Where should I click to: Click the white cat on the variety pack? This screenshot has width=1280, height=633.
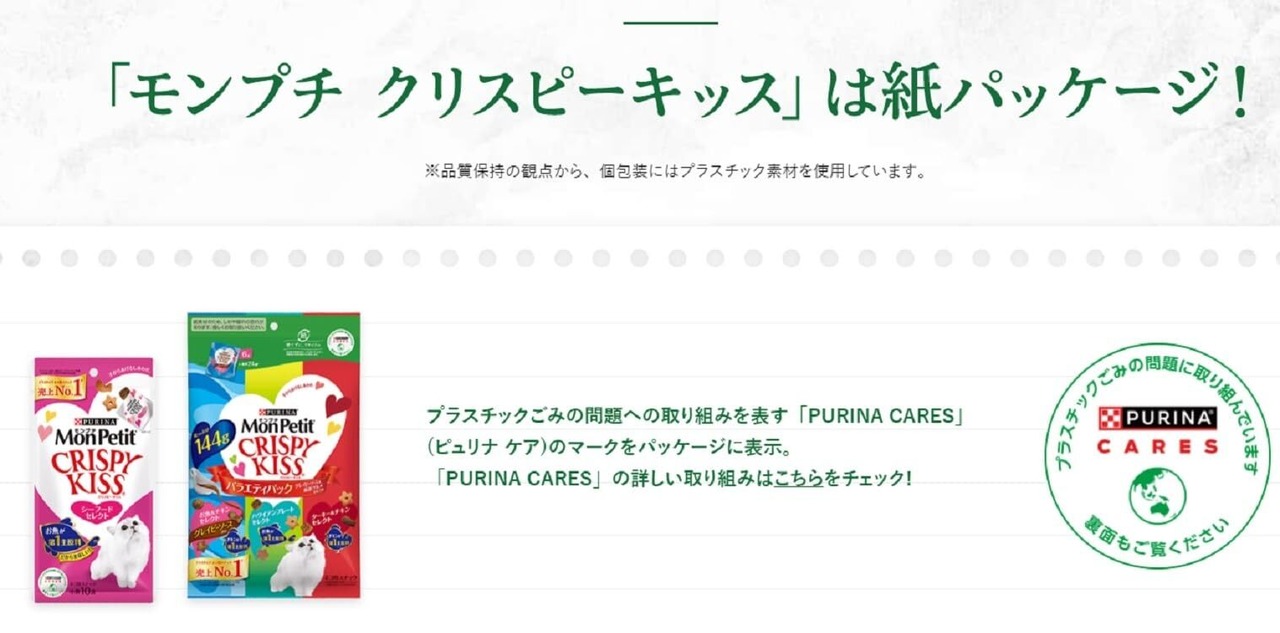[300, 561]
